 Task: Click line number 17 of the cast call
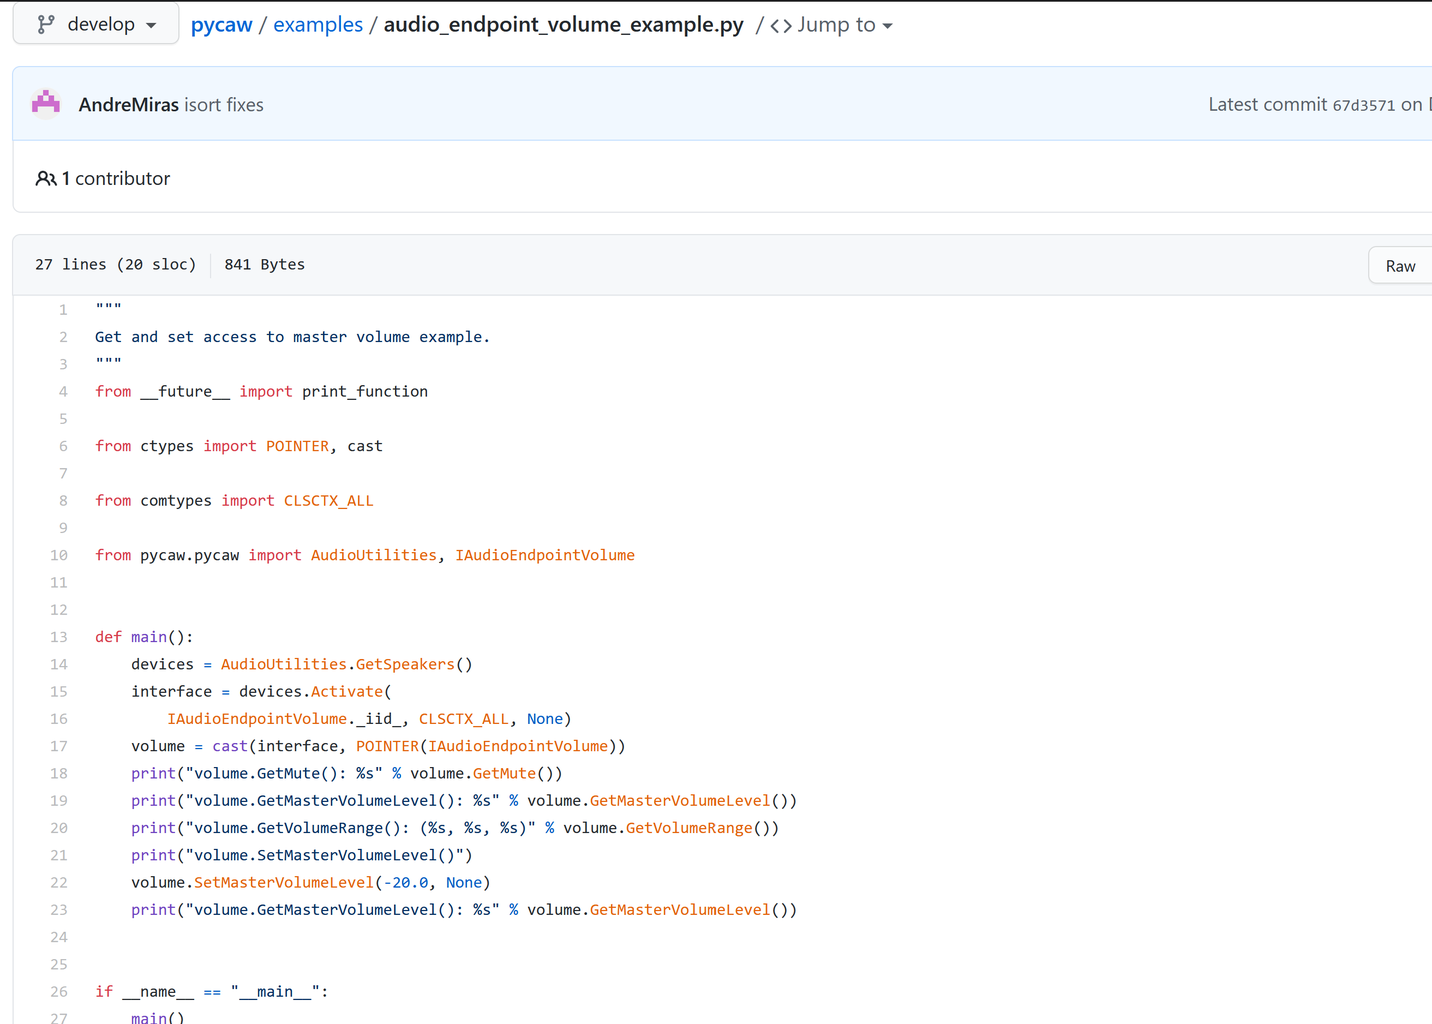coord(59,747)
